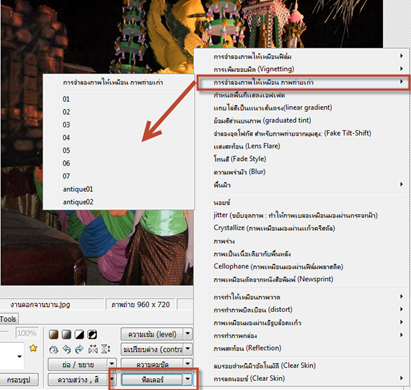Select antique preset 06
Image resolution: width=411 pixels, height=390 pixels.
pos(66,163)
